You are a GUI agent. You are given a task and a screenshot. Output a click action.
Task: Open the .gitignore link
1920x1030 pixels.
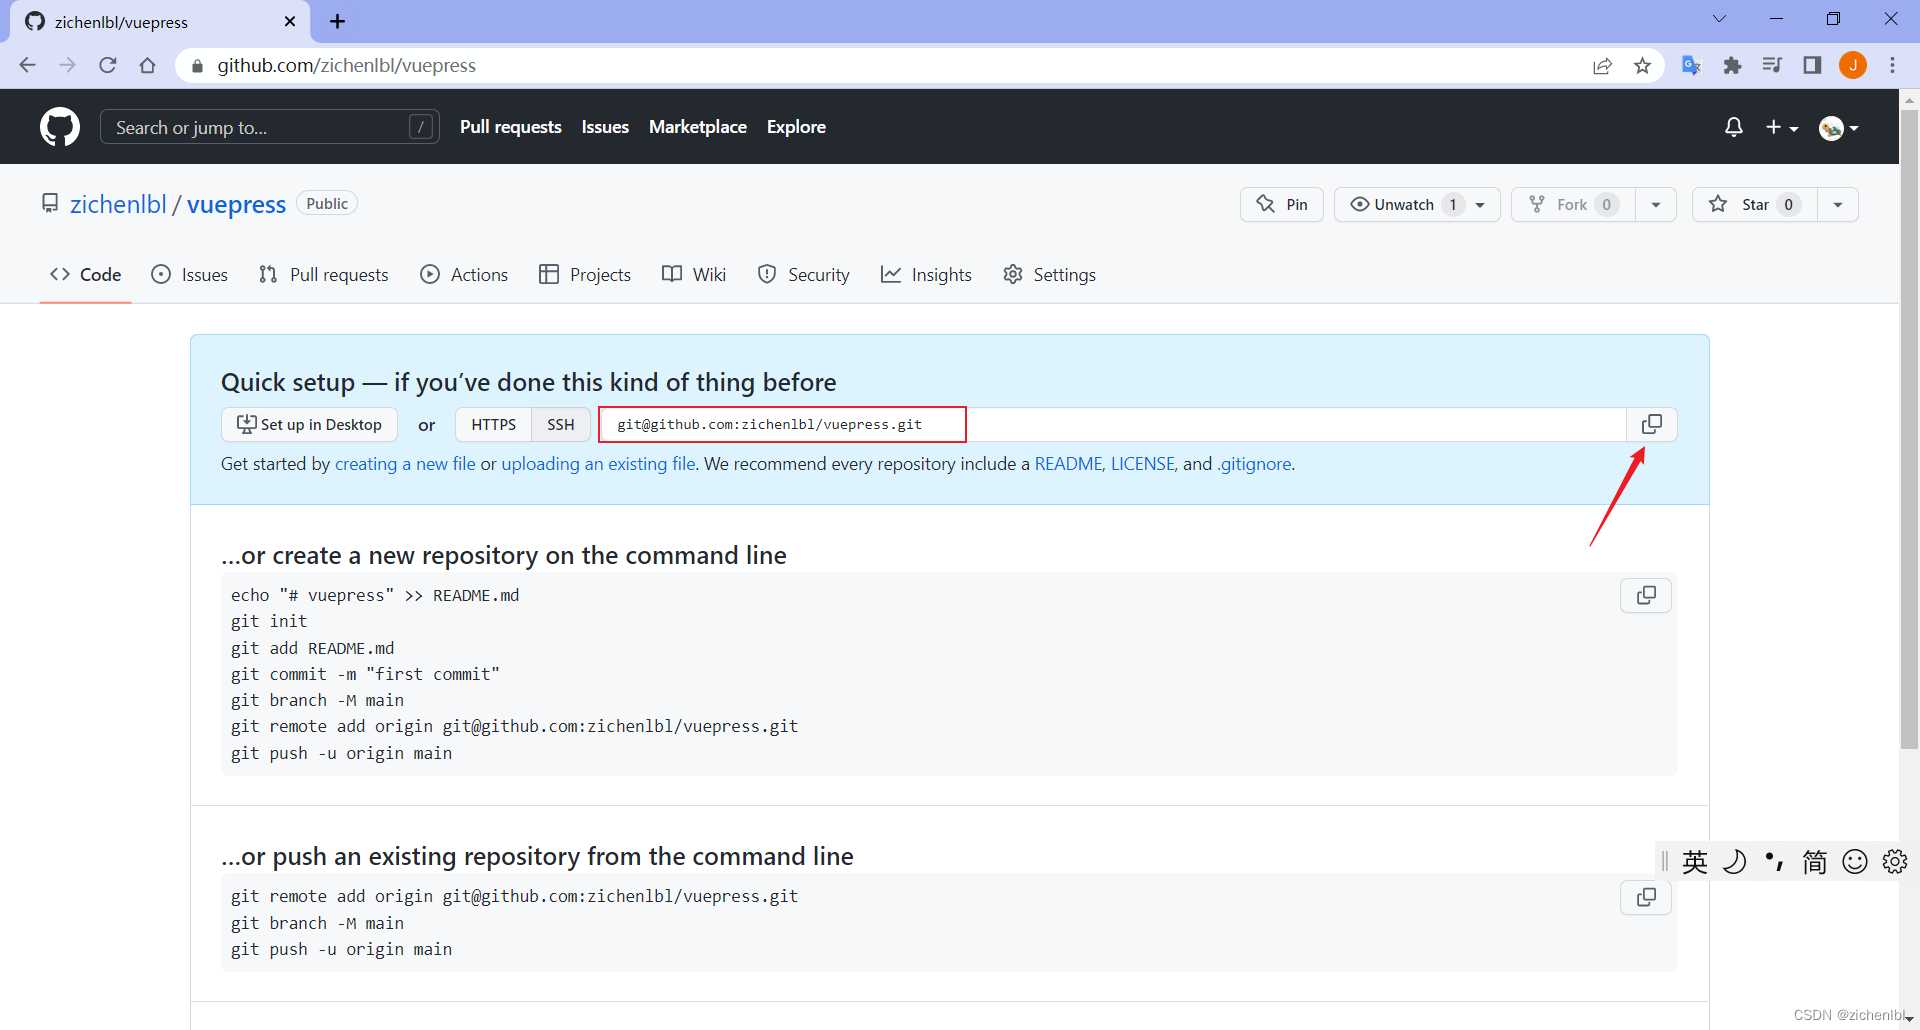click(x=1254, y=464)
